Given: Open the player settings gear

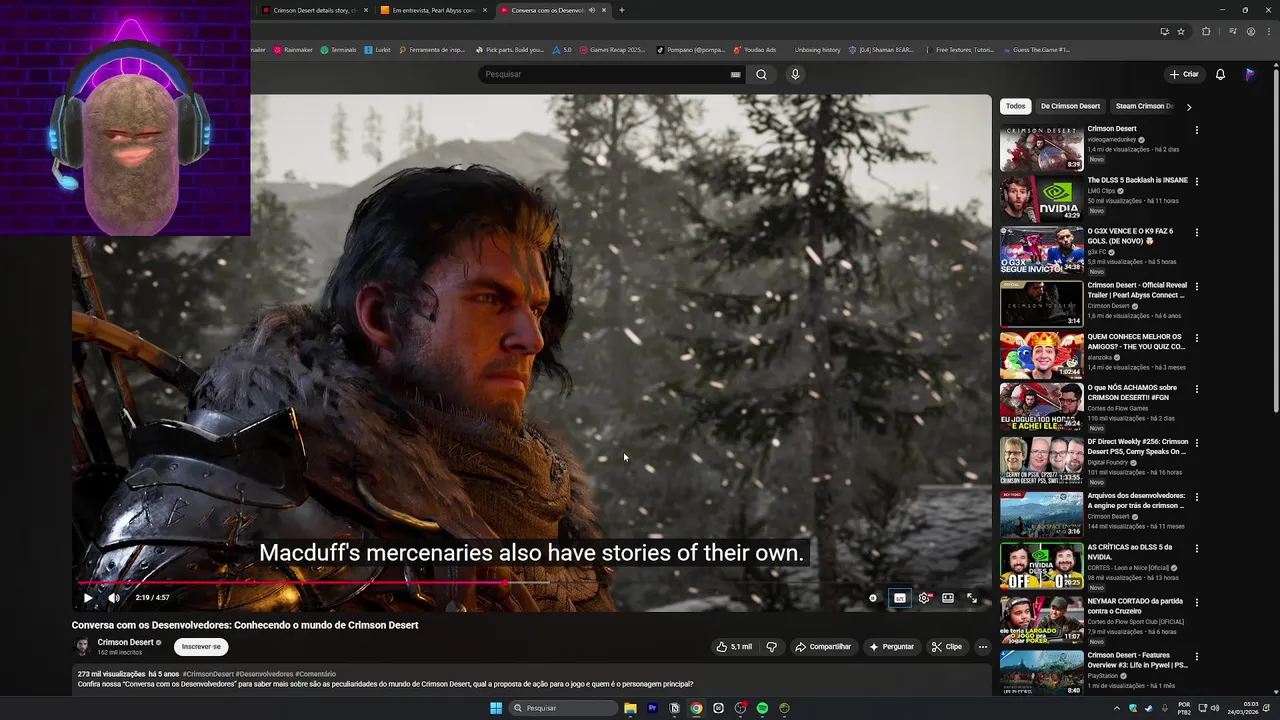Looking at the screenshot, I should point(924,598).
